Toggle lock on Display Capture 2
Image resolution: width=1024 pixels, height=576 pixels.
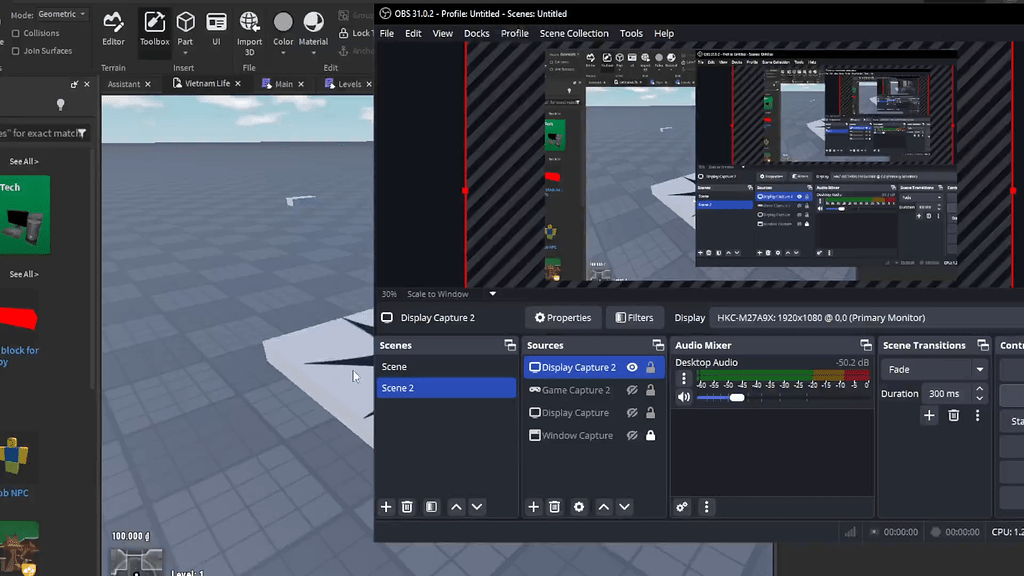(650, 367)
